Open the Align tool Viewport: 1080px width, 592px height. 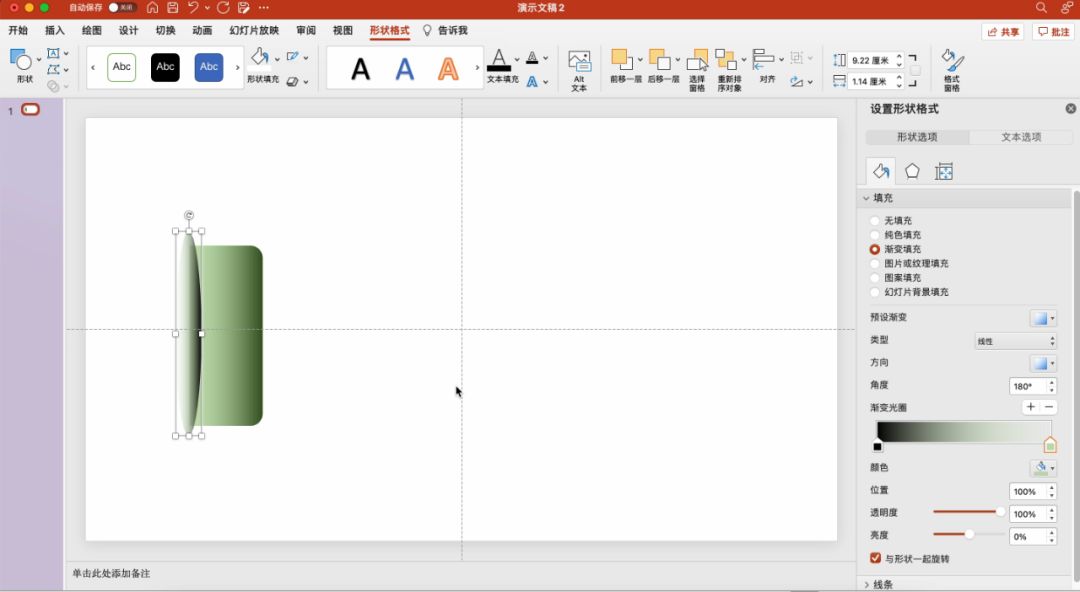763,59
